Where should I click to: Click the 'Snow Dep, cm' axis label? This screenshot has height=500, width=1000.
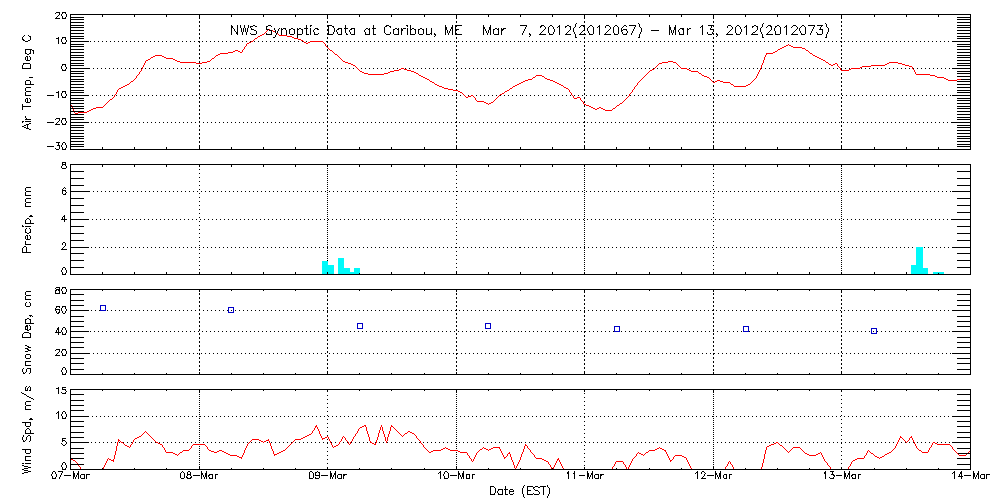(x=28, y=332)
